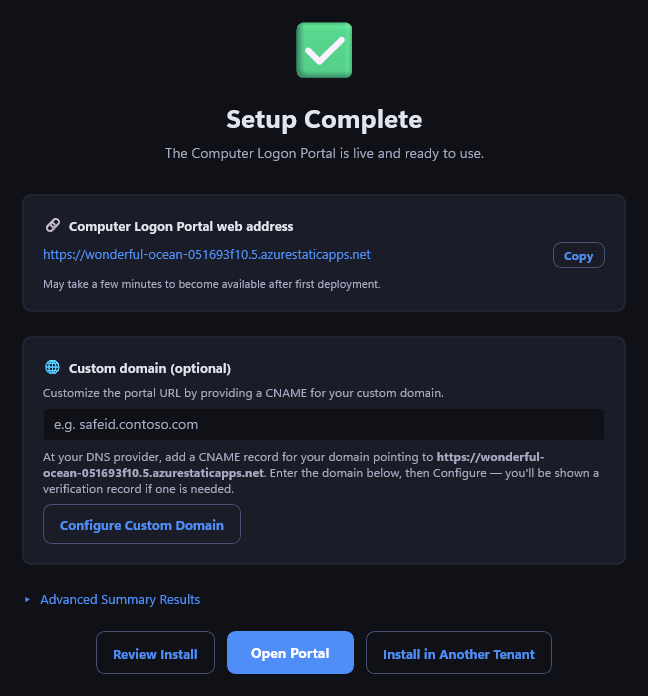The height and width of the screenshot is (696, 648).
Task: Click the bold CNAME target URL text
Action: 293,465
